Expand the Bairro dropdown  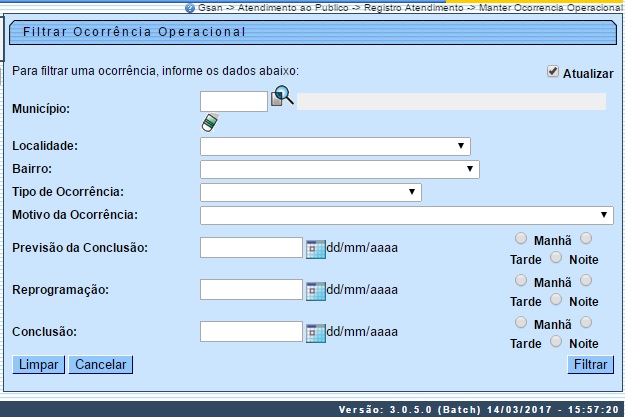tap(340, 169)
